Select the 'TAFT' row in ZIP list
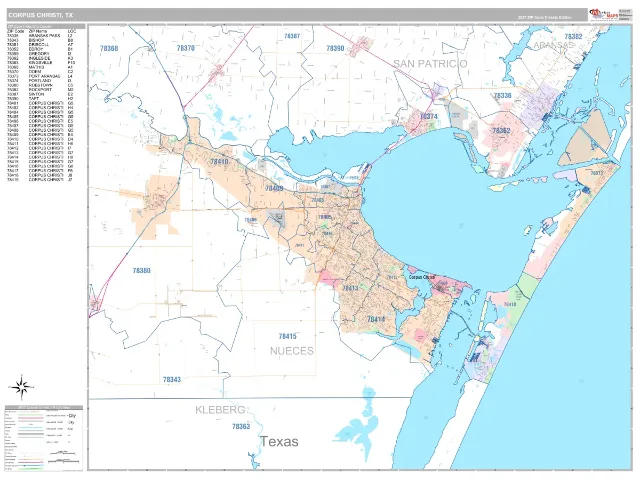 click(x=41, y=99)
